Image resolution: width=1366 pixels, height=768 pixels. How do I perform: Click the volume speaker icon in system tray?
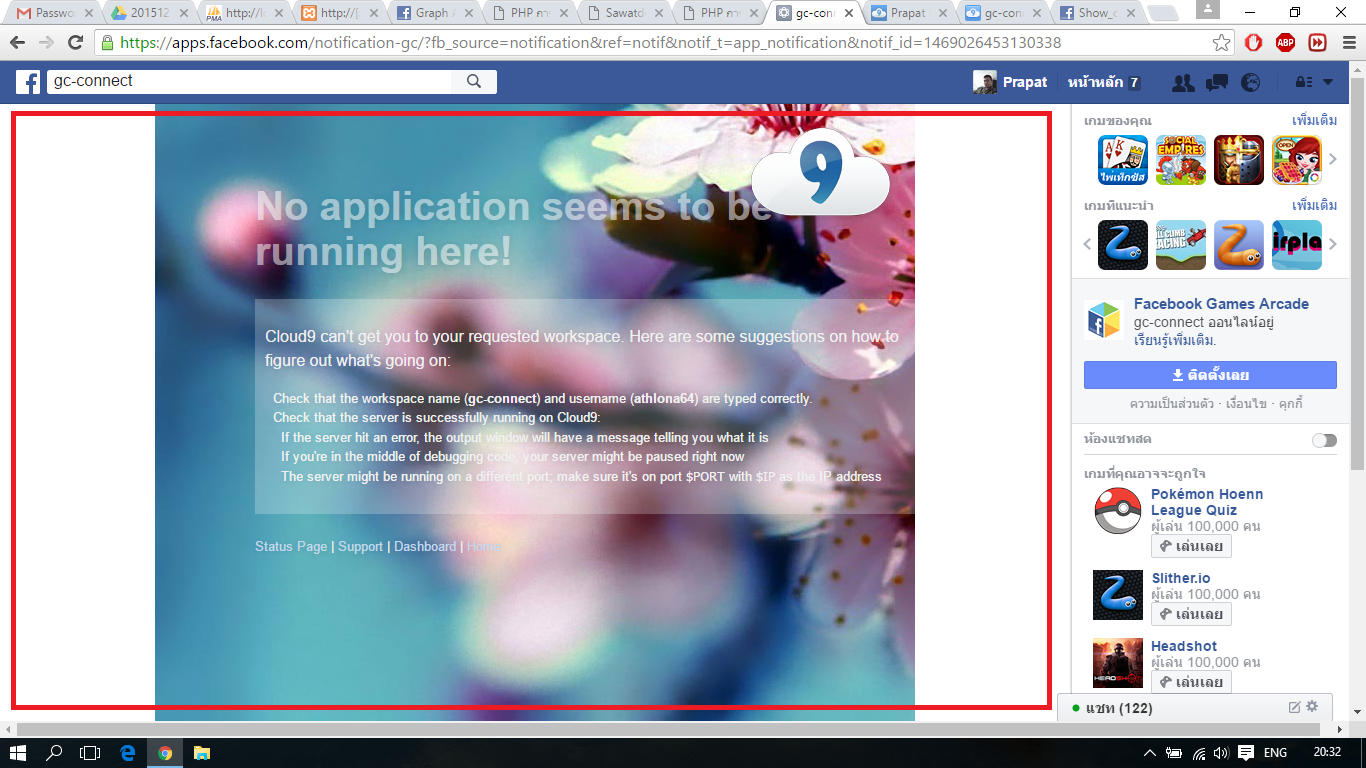point(1221,752)
